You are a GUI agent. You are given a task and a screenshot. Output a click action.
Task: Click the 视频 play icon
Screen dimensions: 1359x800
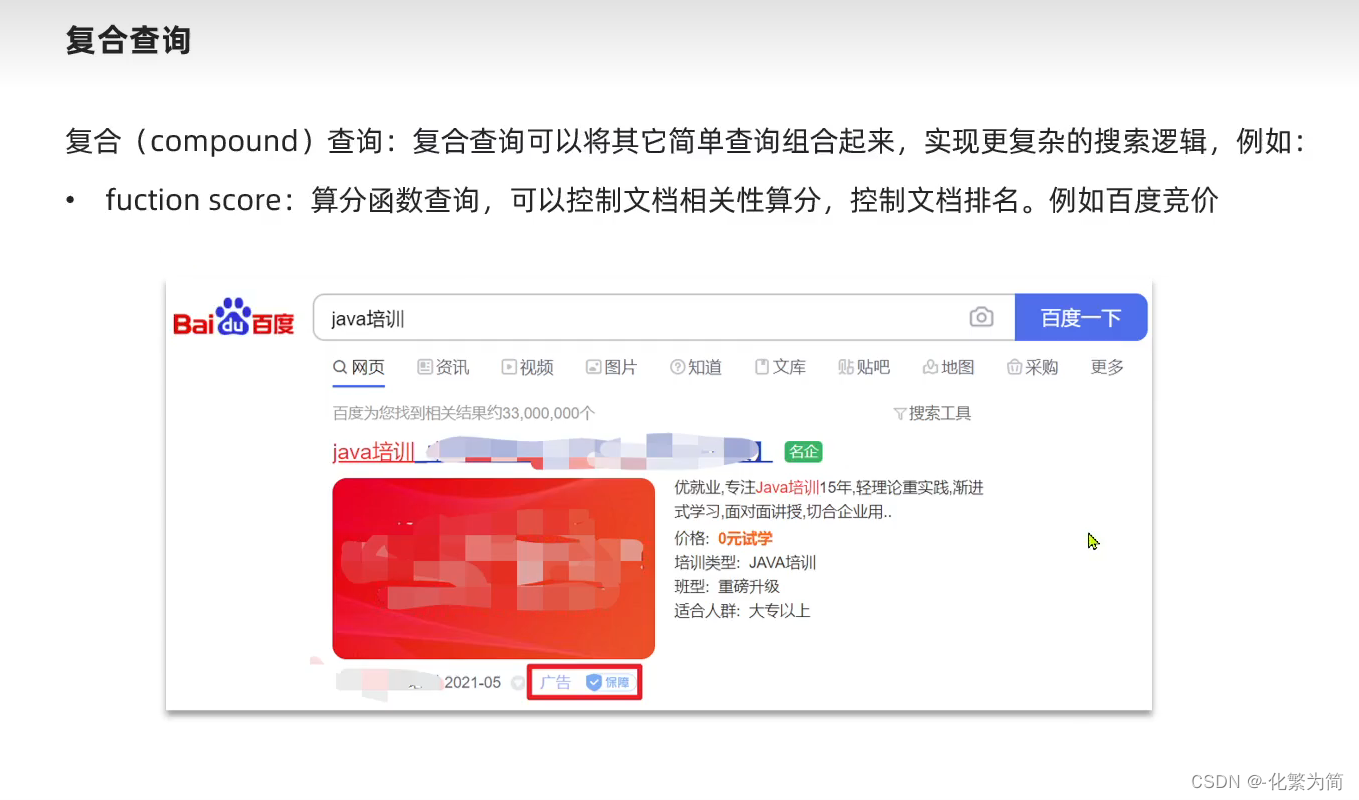point(509,368)
